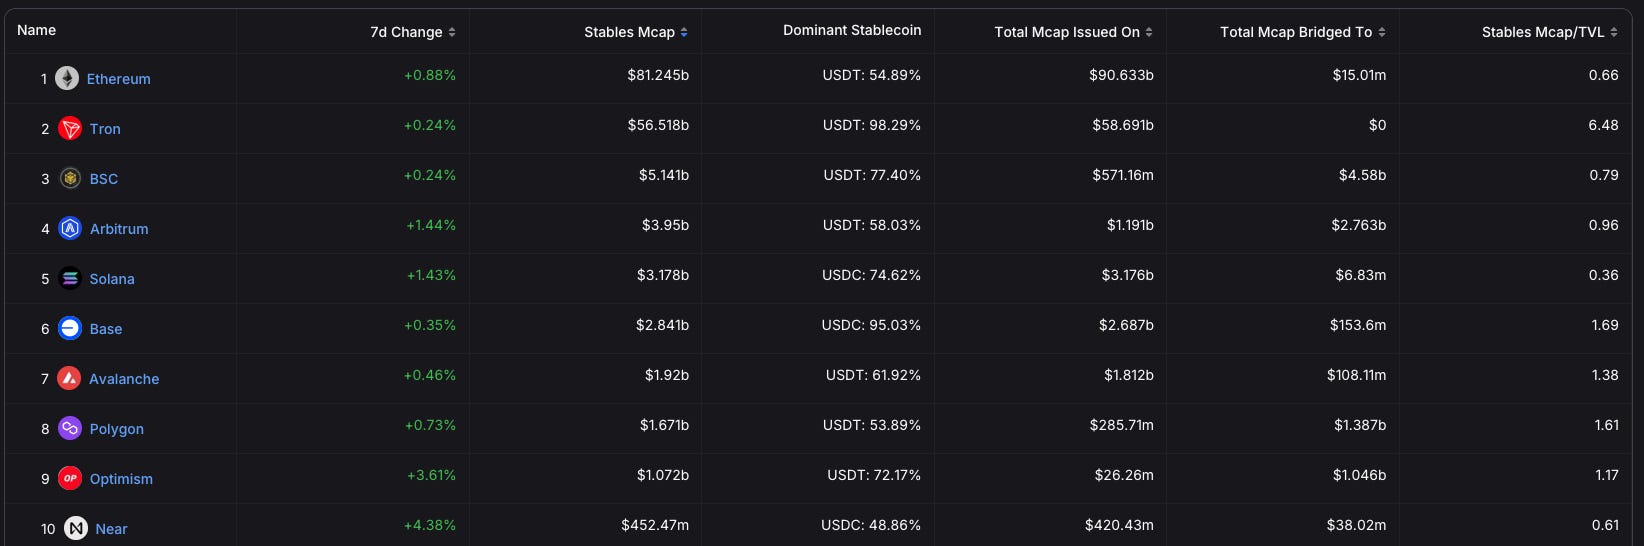The width and height of the screenshot is (1644, 546).
Task: Click the Base chain logo icon
Action: tap(70, 328)
